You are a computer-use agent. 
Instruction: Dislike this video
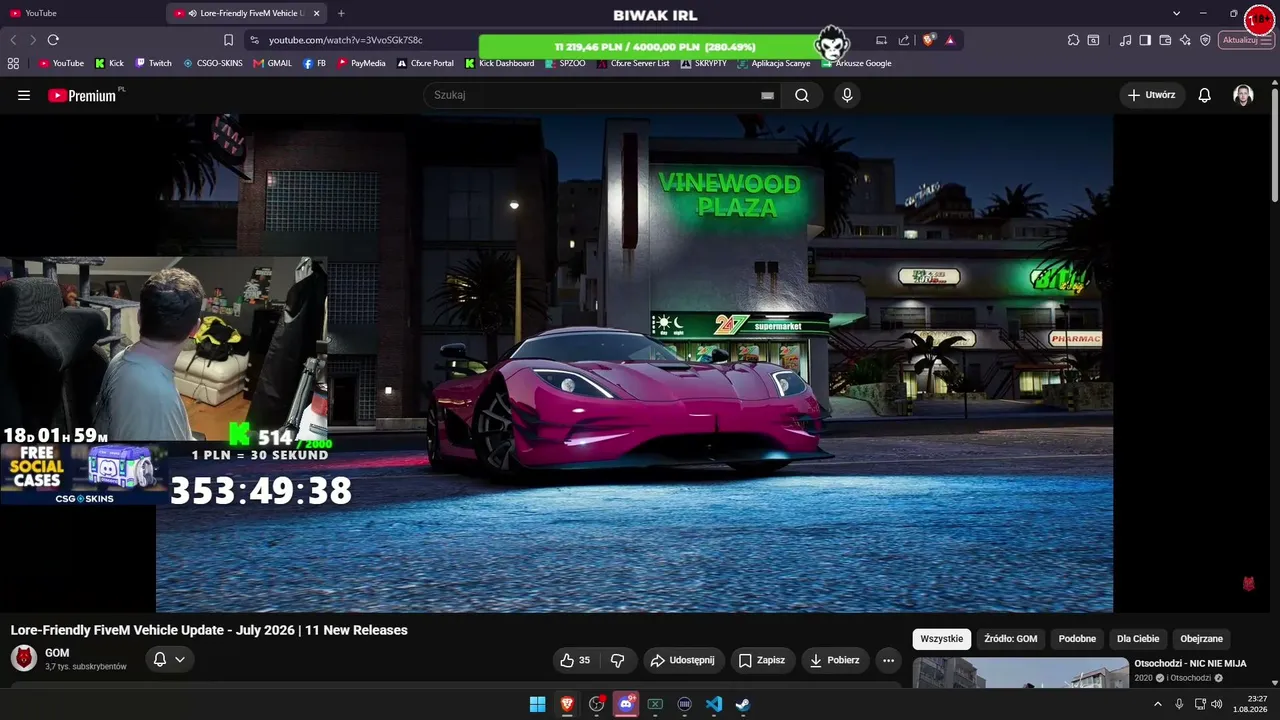(617, 660)
